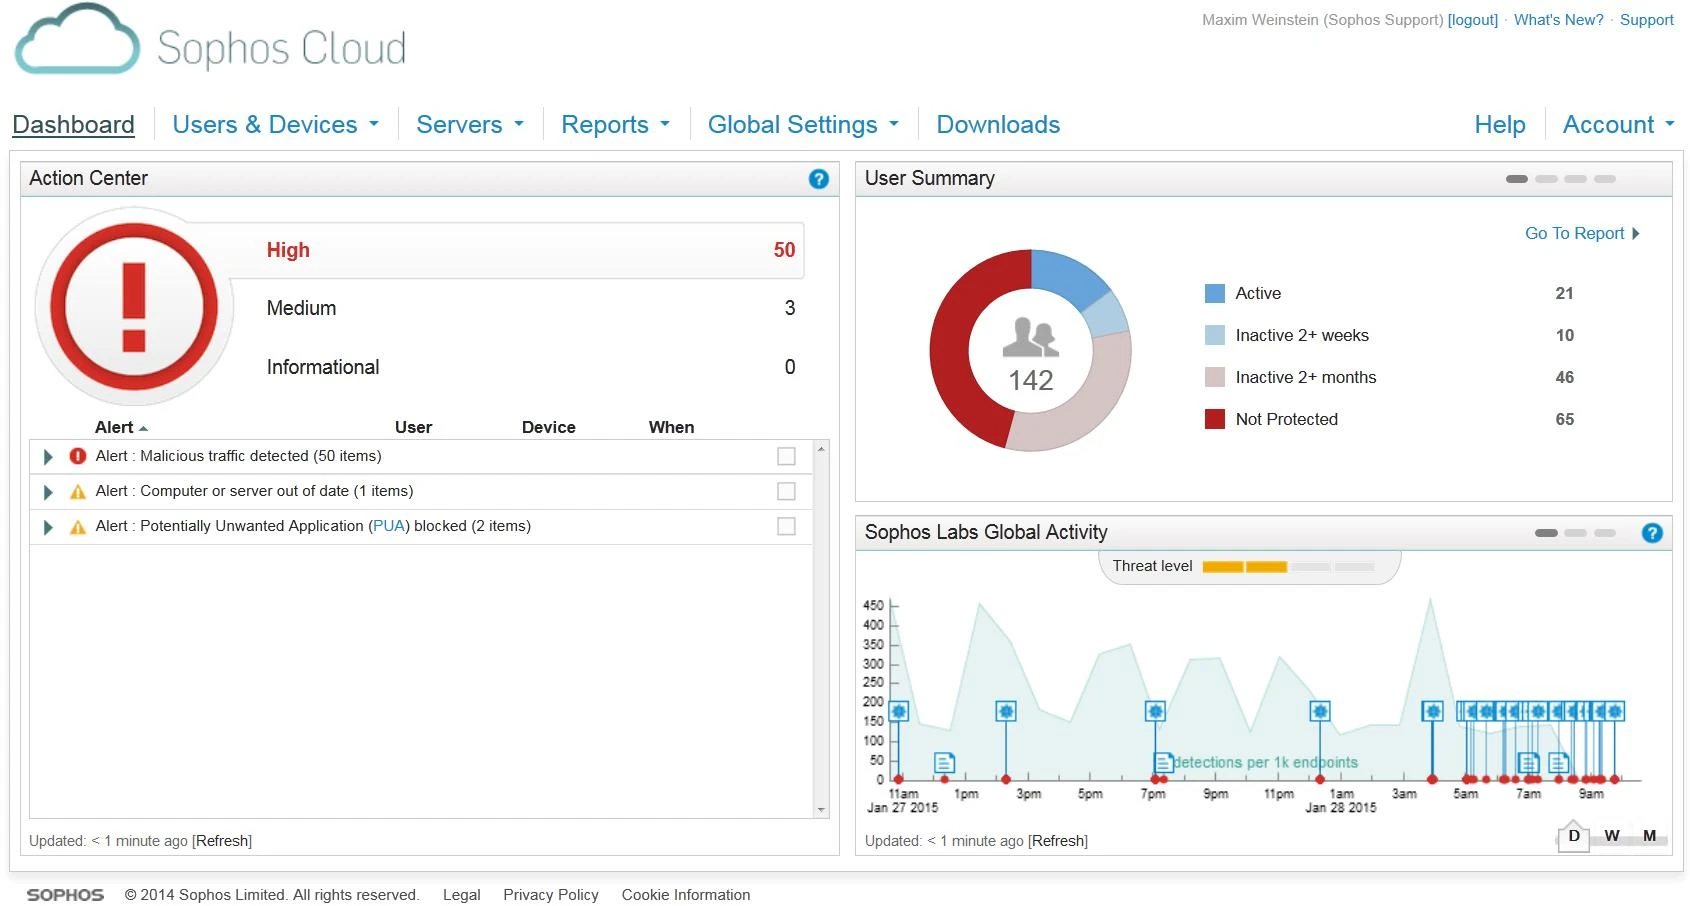Click the gear marker above 7pm on chart

[x=1155, y=711]
